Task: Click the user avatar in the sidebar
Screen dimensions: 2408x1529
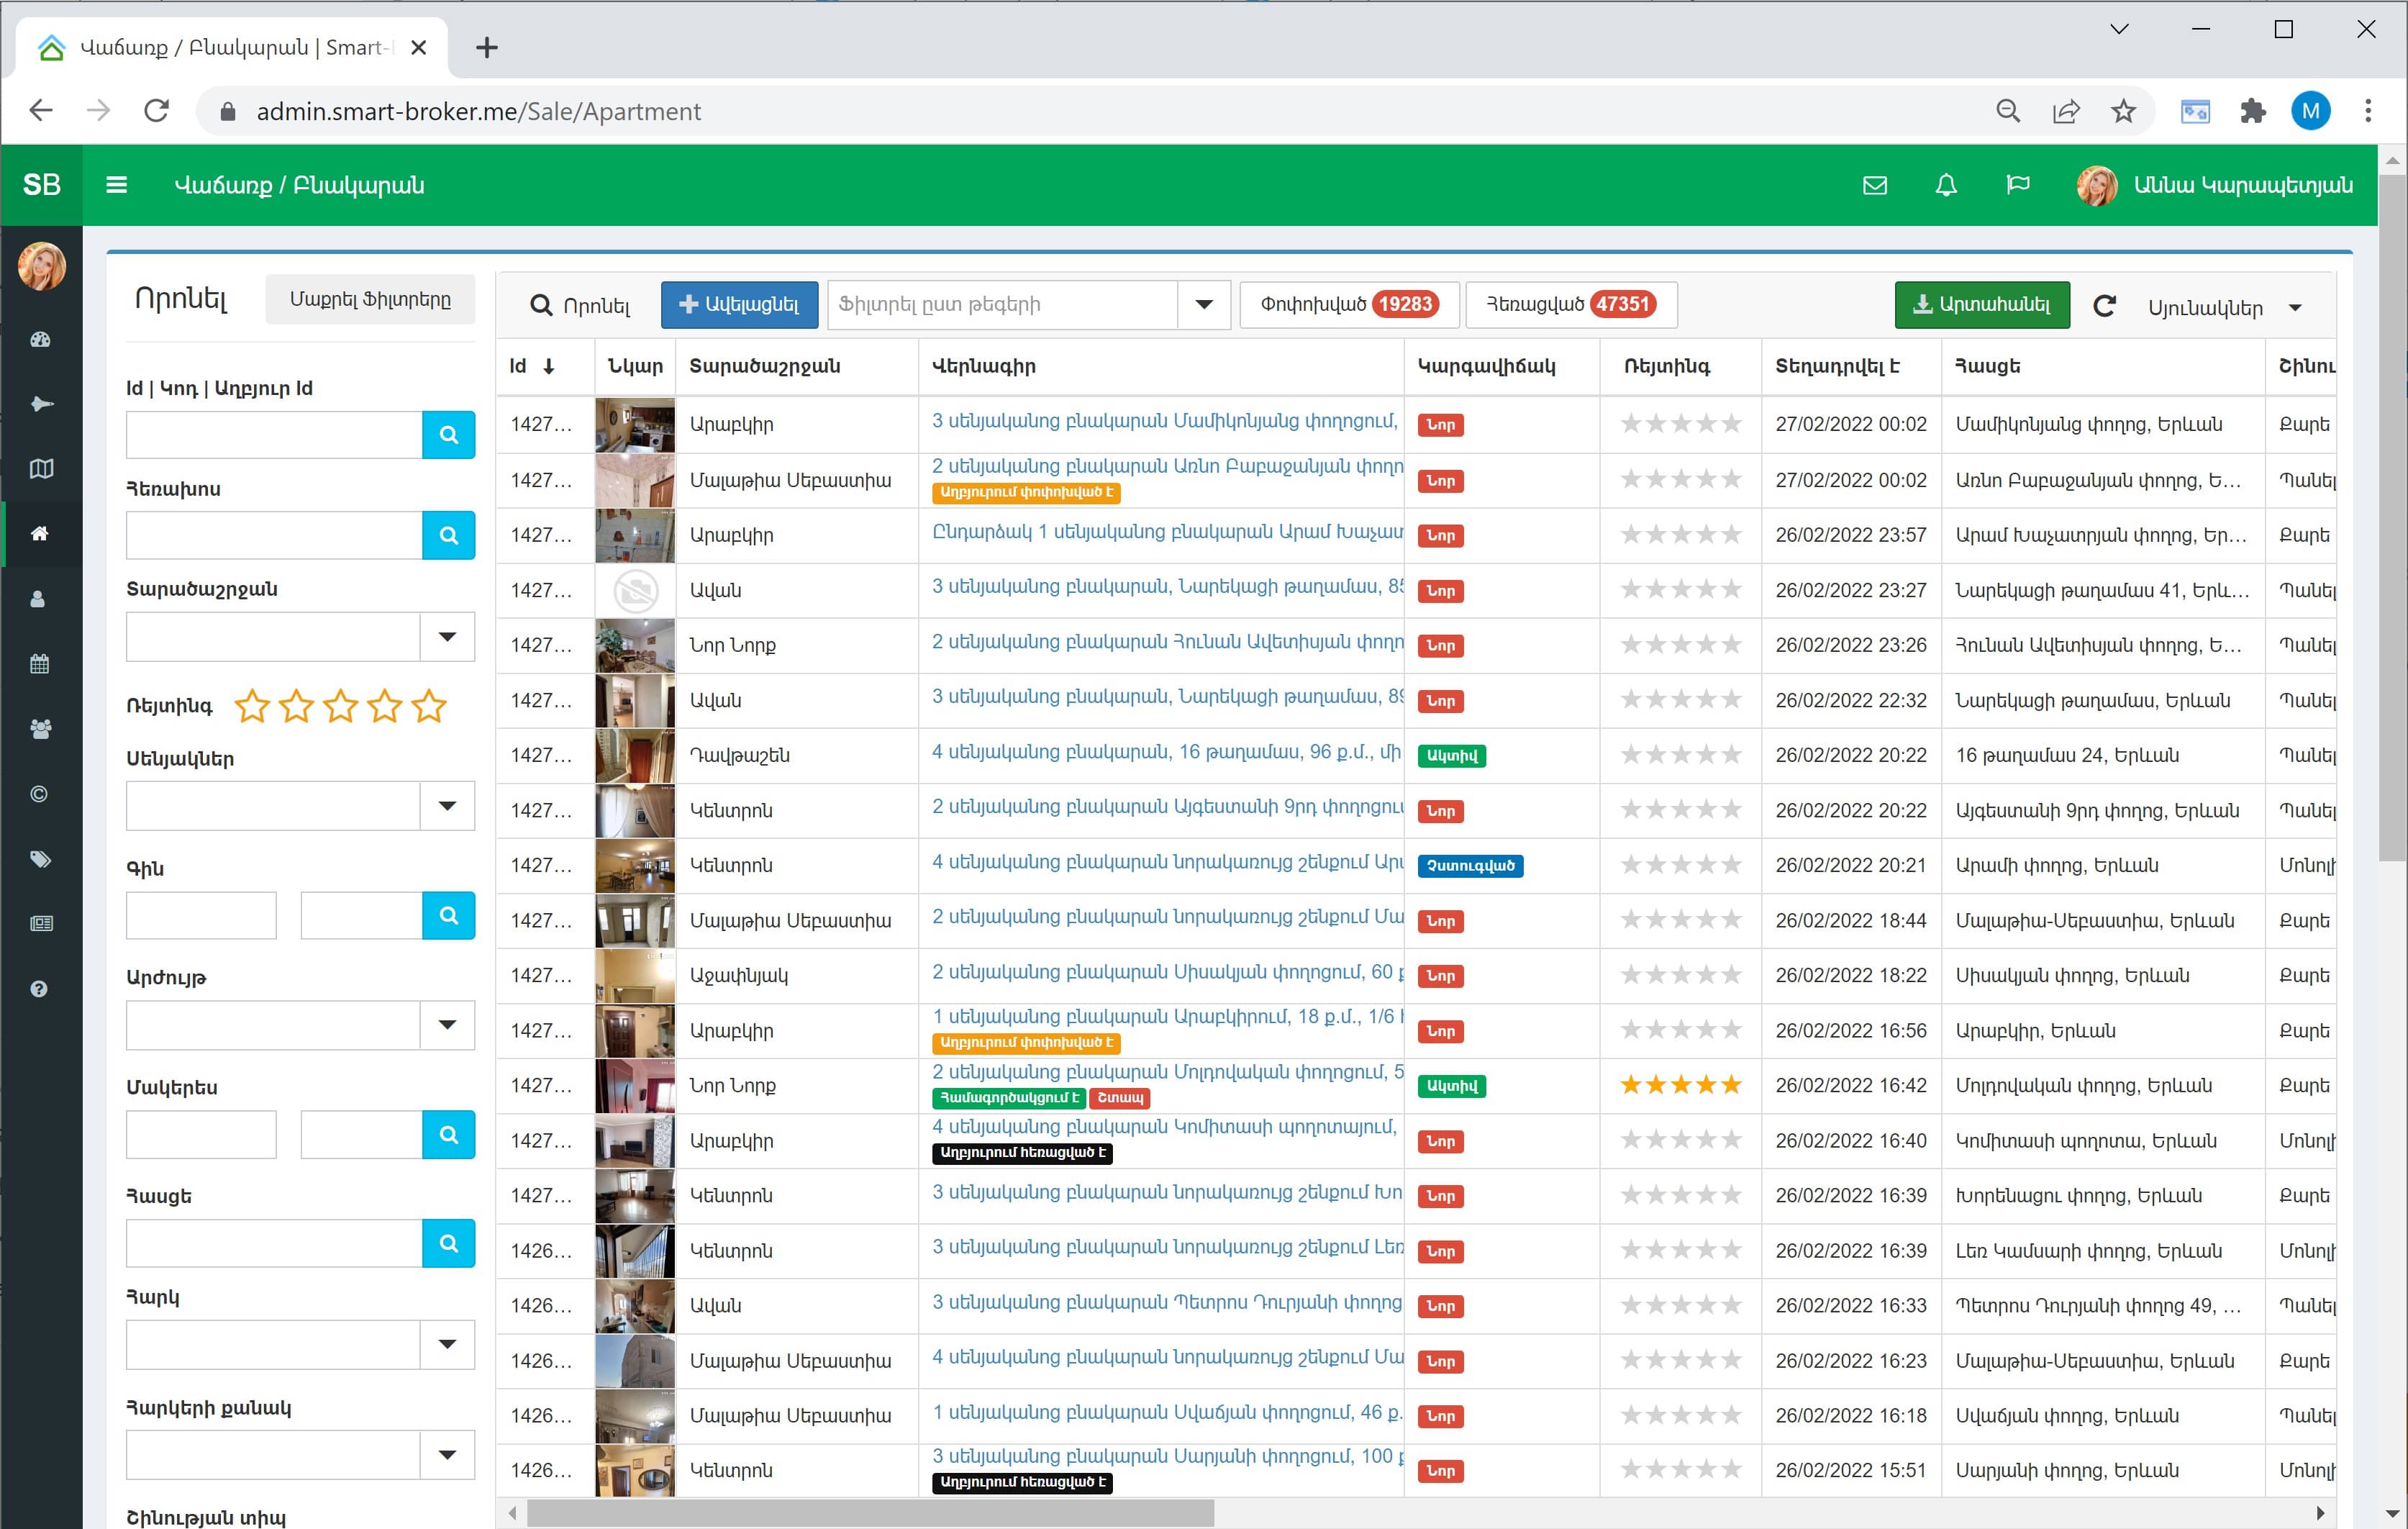Action: (x=41, y=266)
